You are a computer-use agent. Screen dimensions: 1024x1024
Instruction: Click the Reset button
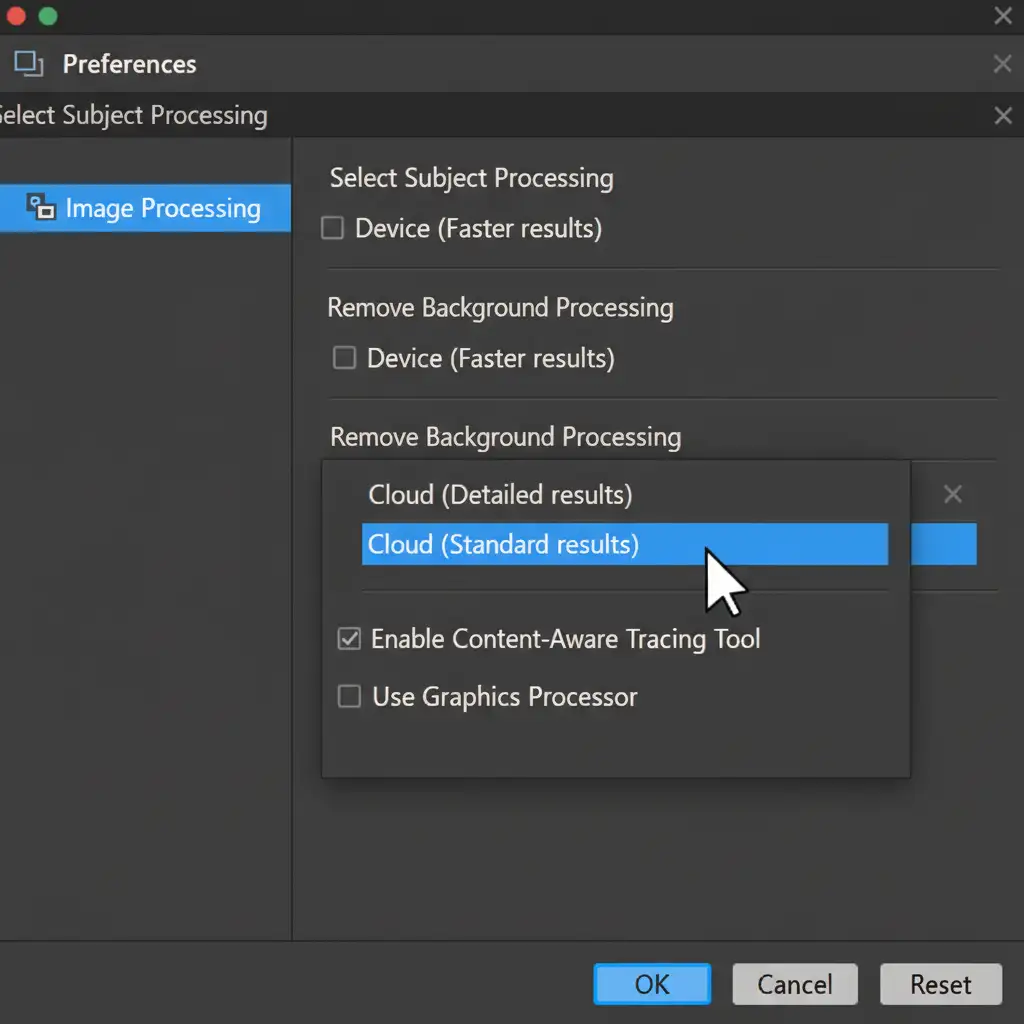[x=940, y=985]
